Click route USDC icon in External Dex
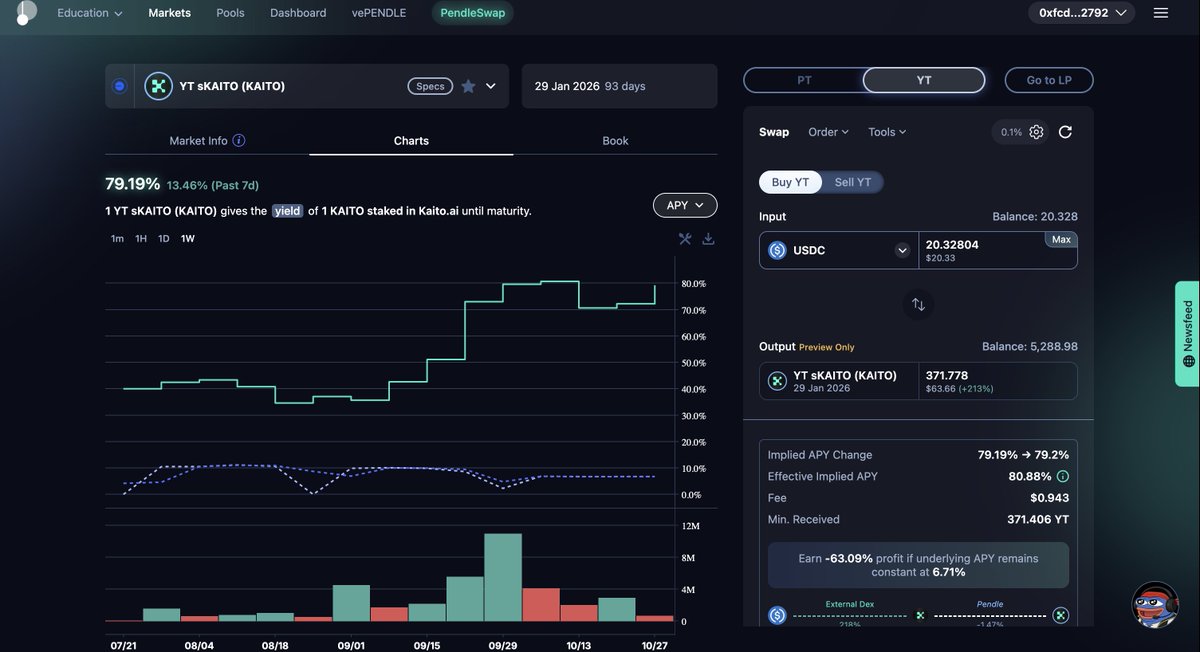This screenshot has width=1200, height=652. click(x=777, y=615)
